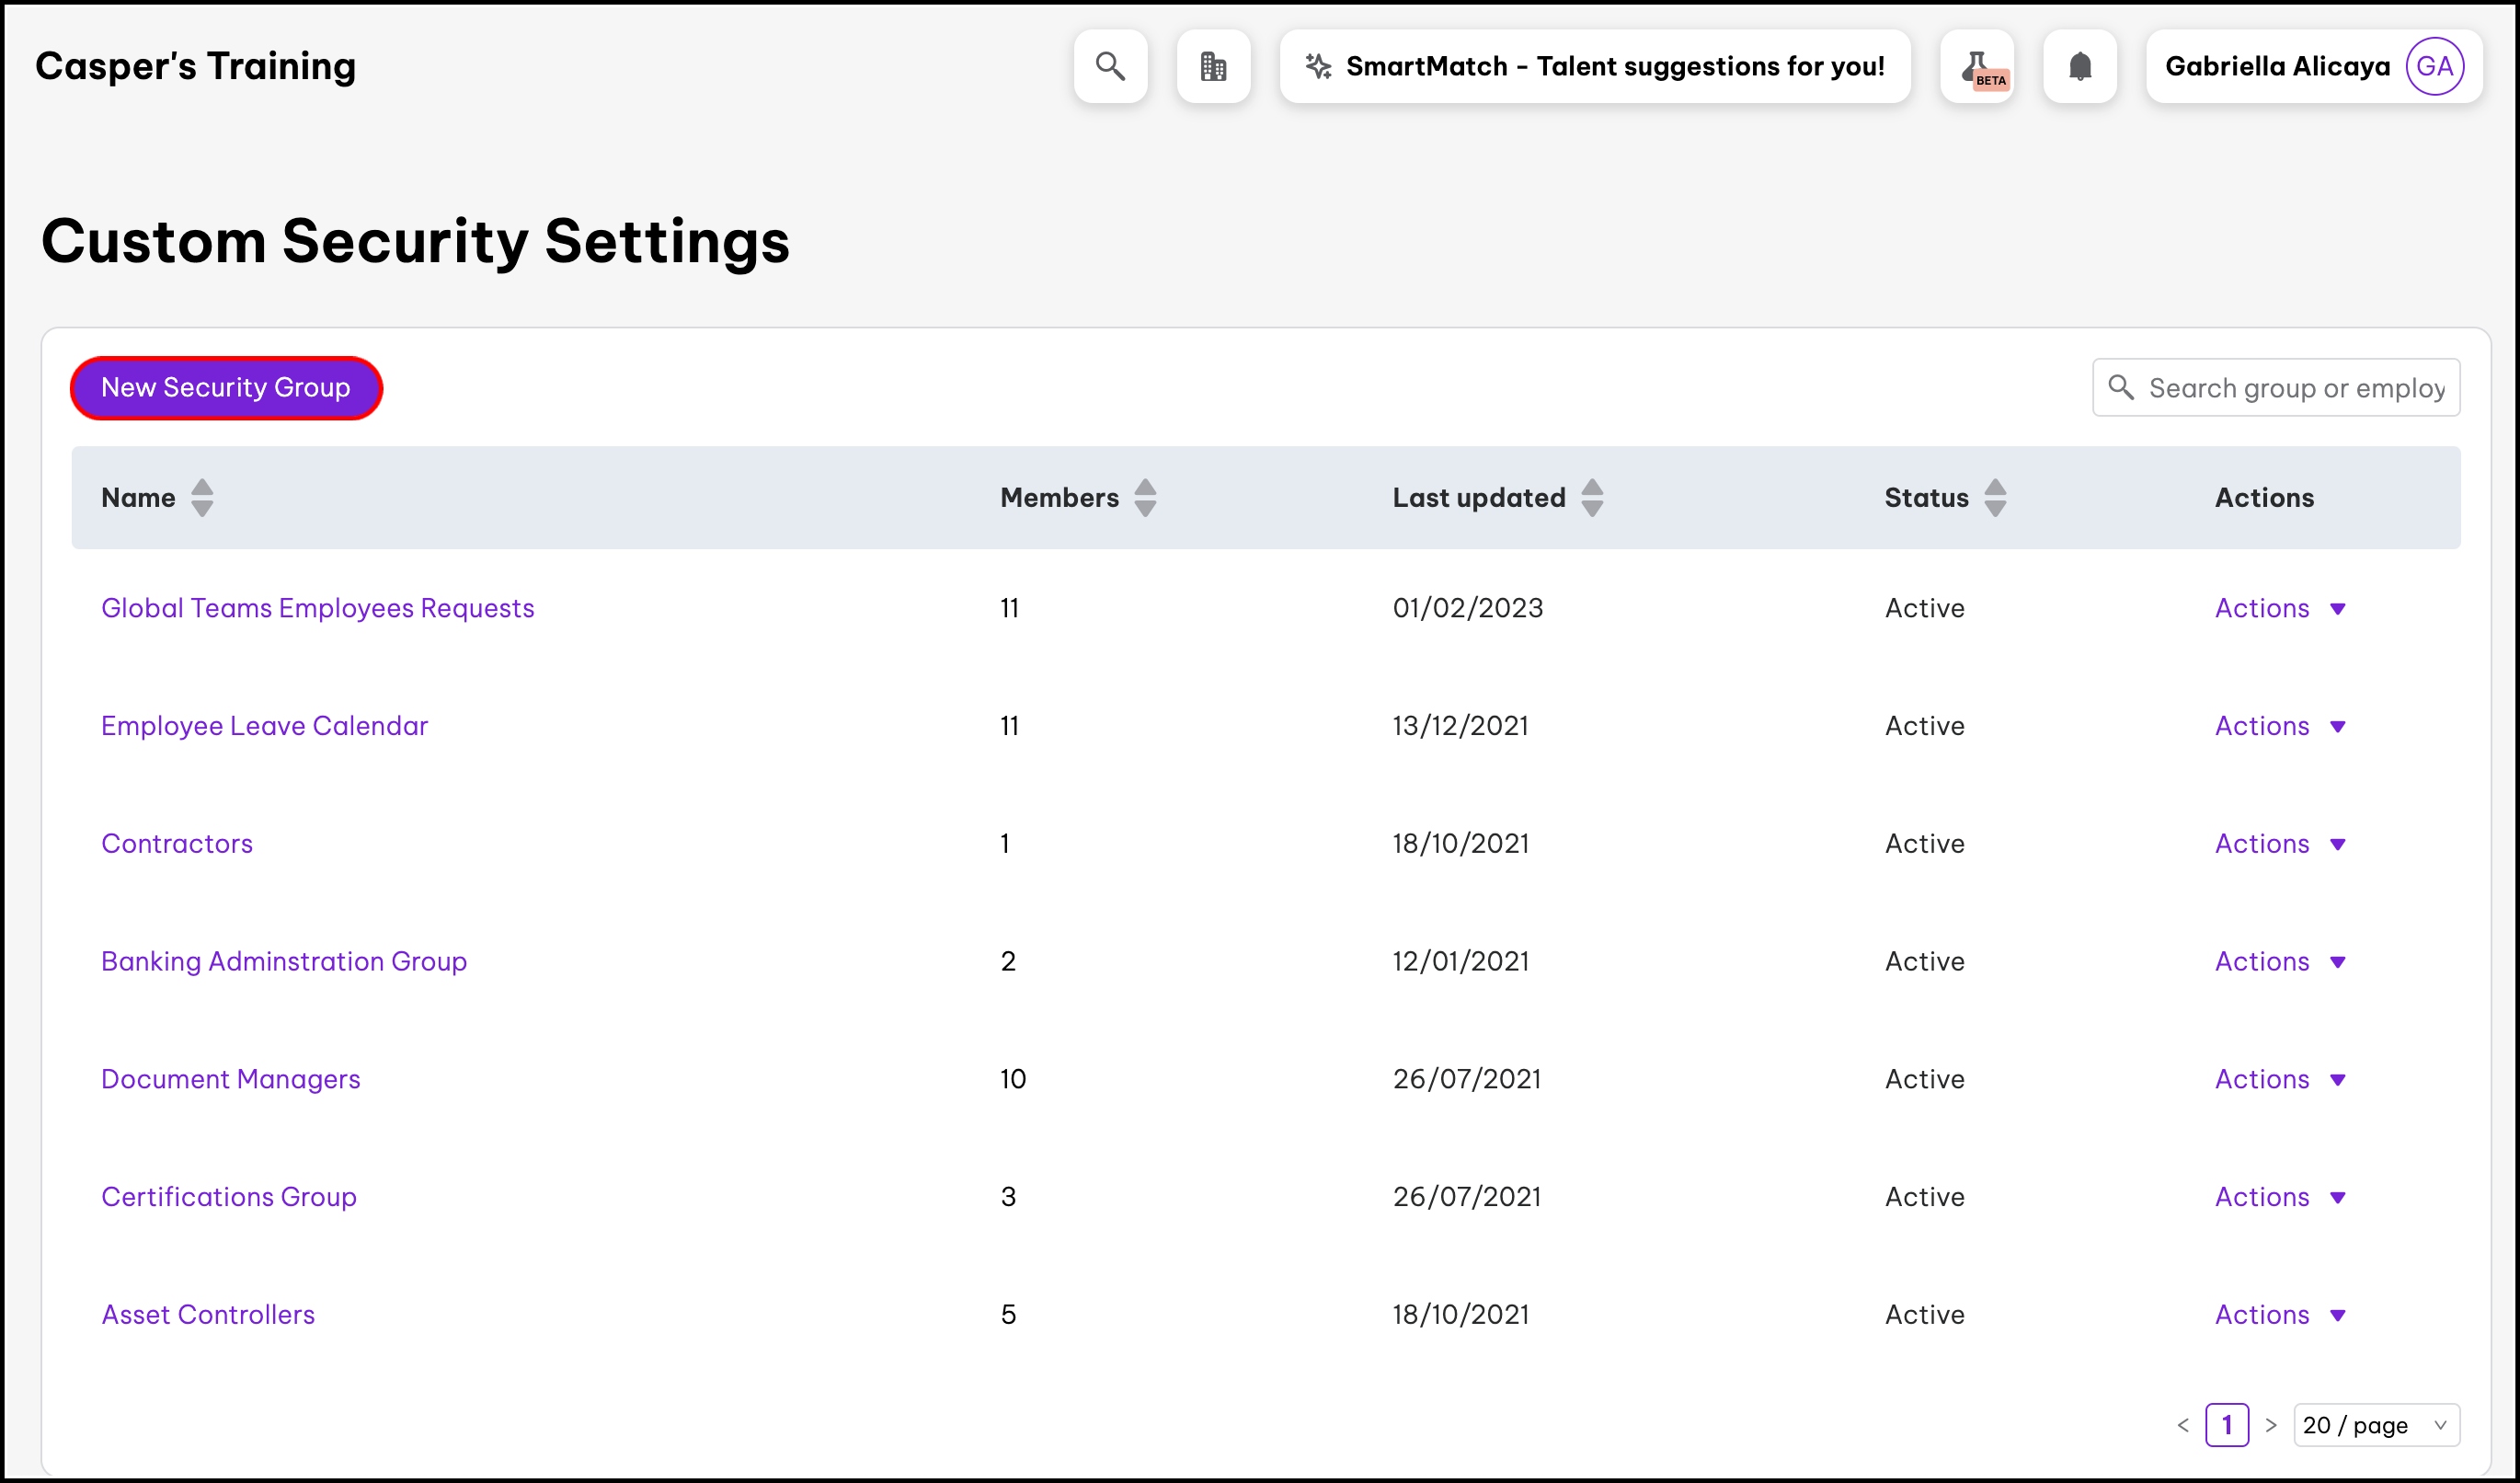The image size is (2520, 1483).
Task: Open SmartMatch talent suggestions
Action: coord(1595,66)
